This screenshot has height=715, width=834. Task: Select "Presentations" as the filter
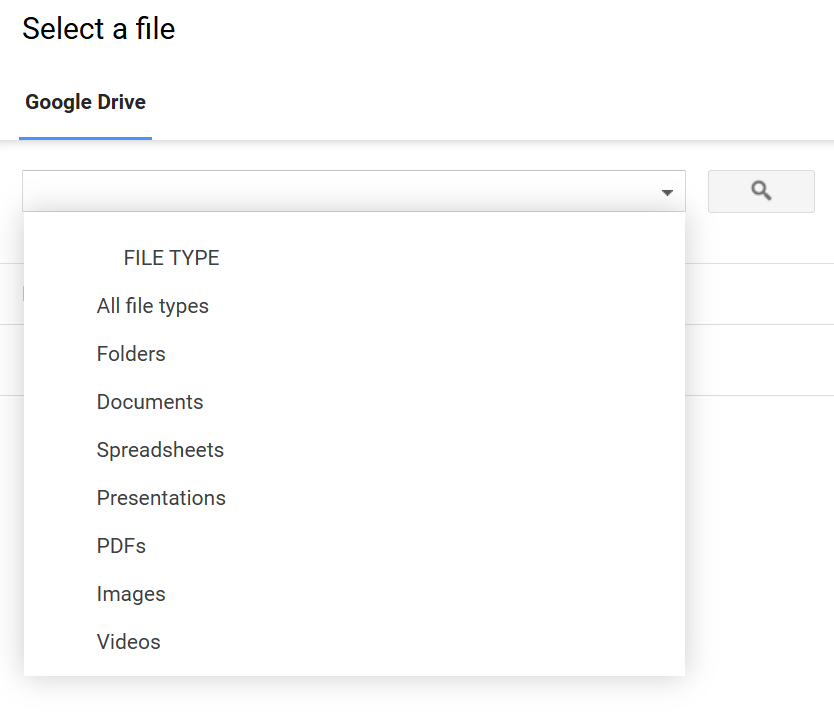click(161, 498)
